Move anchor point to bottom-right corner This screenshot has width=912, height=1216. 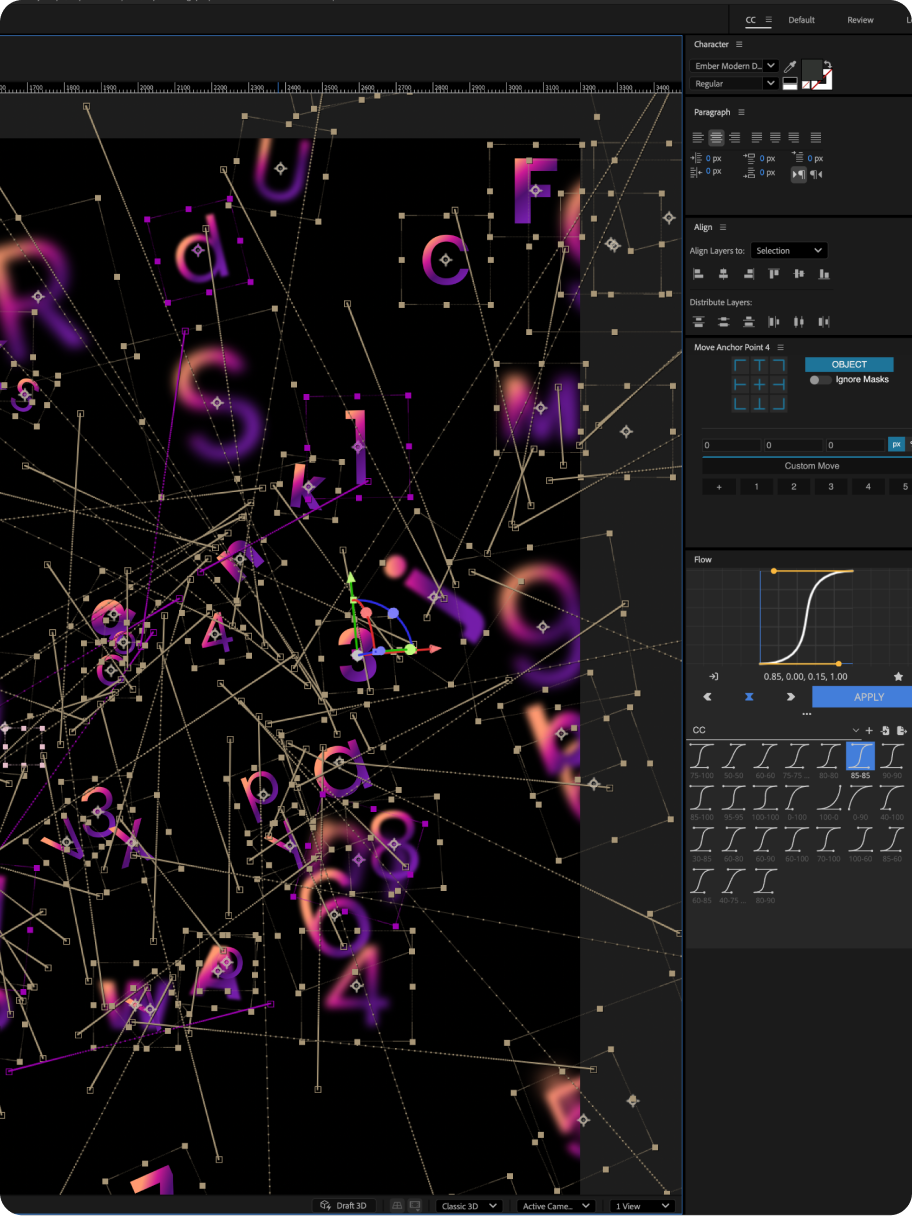click(x=779, y=403)
